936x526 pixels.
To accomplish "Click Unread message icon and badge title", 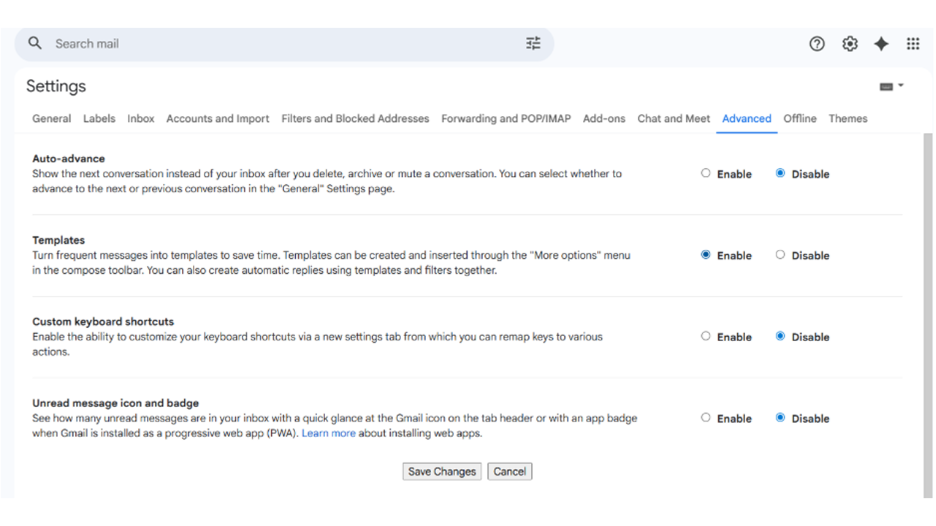I will coord(116,403).
